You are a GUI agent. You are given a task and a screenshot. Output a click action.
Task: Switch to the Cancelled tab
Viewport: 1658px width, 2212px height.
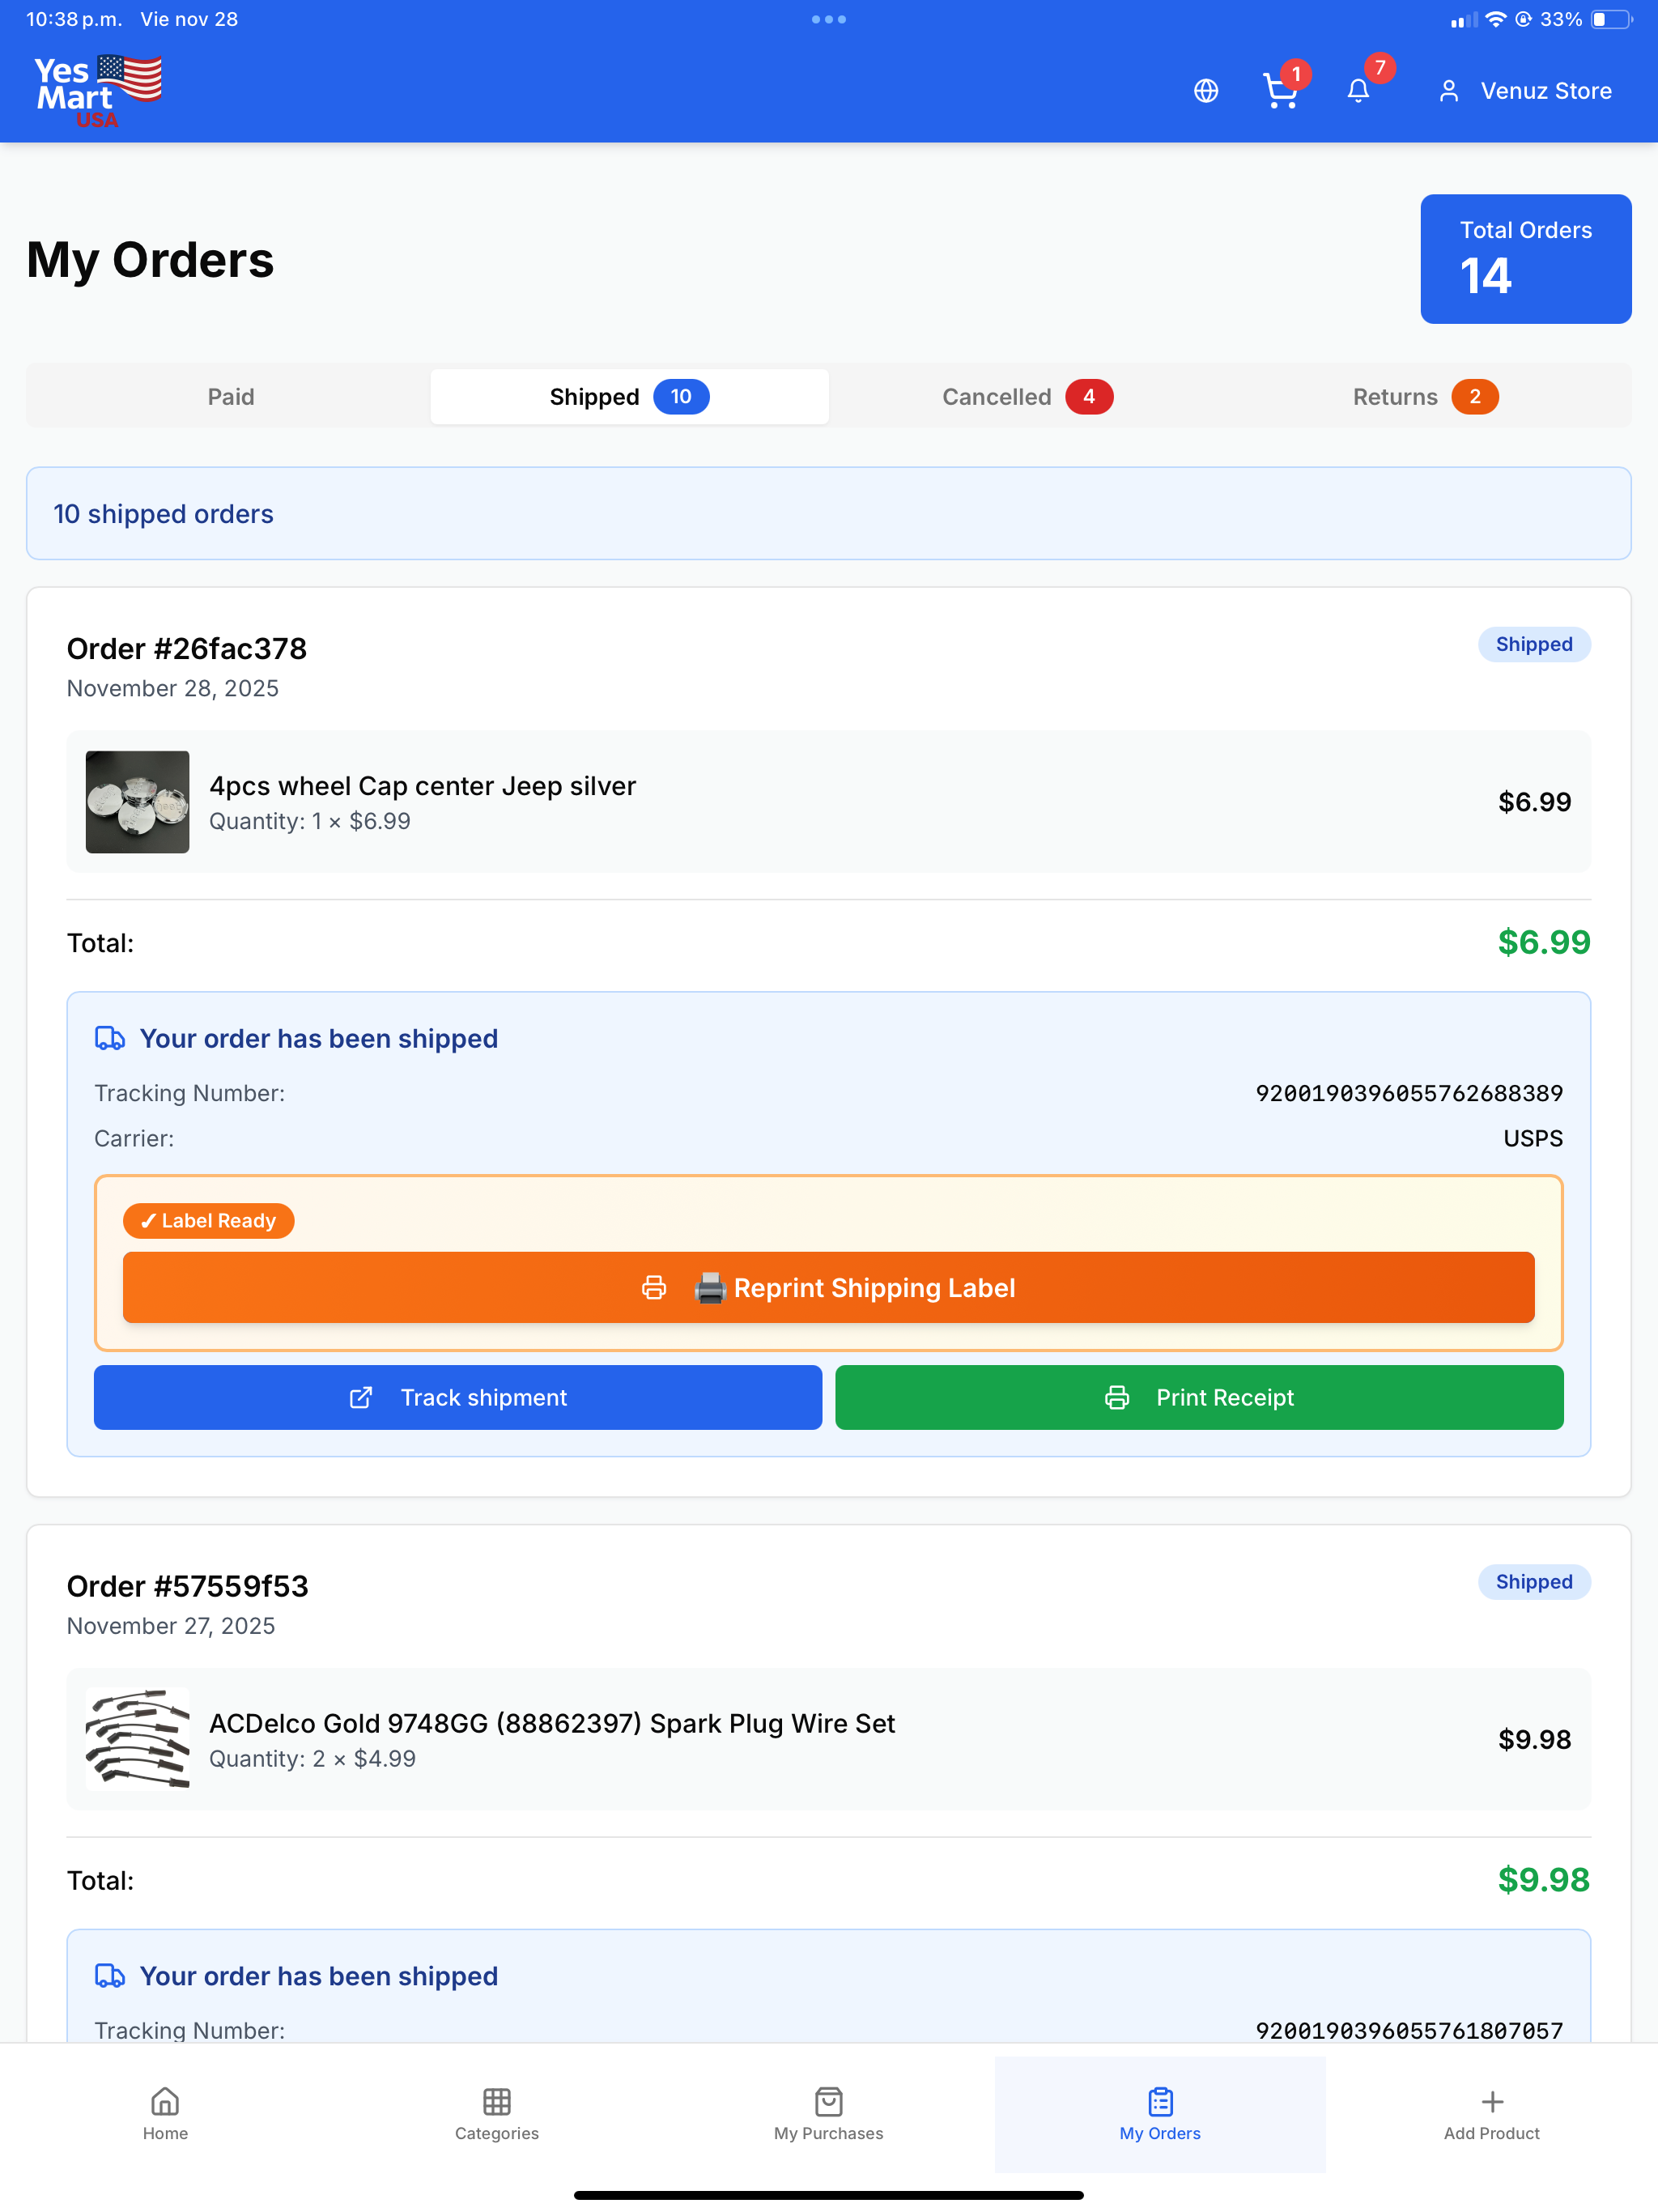click(x=1027, y=397)
